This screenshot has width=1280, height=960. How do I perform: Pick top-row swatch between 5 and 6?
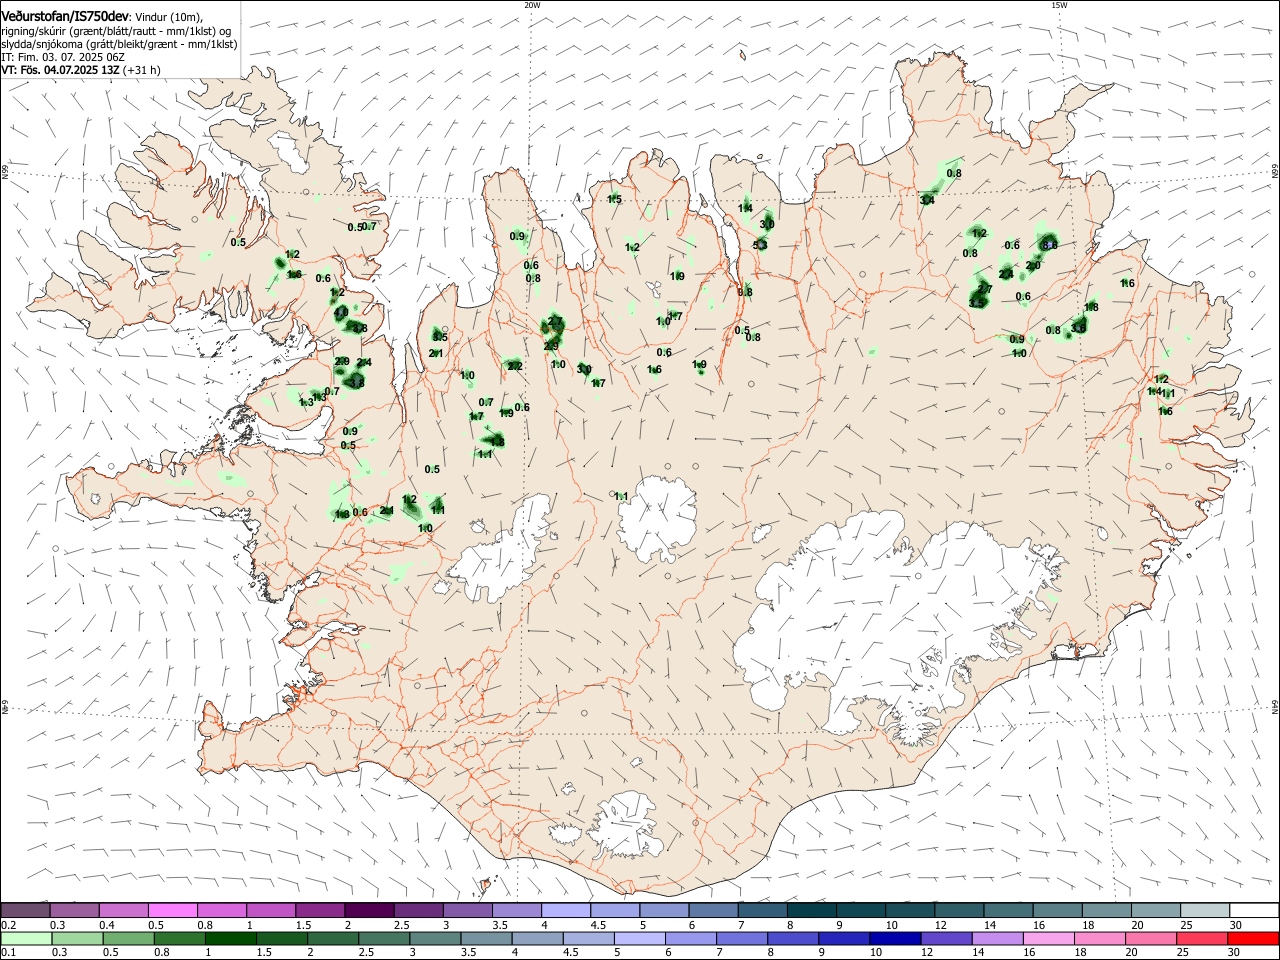[x=664, y=911]
